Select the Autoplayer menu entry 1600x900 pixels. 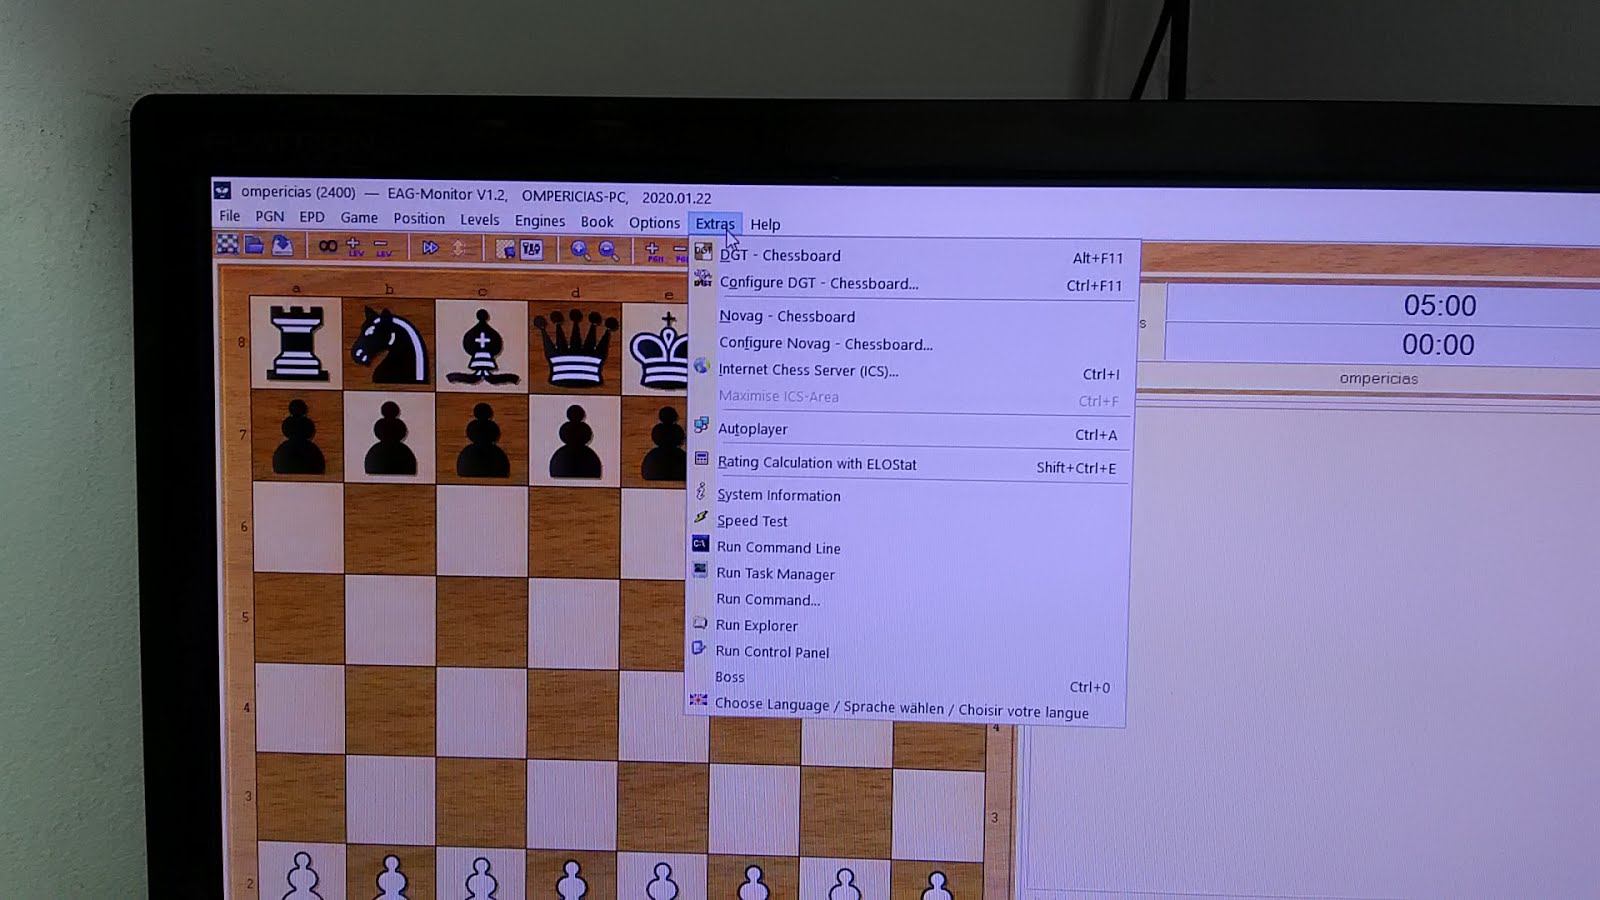click(908, 430)
